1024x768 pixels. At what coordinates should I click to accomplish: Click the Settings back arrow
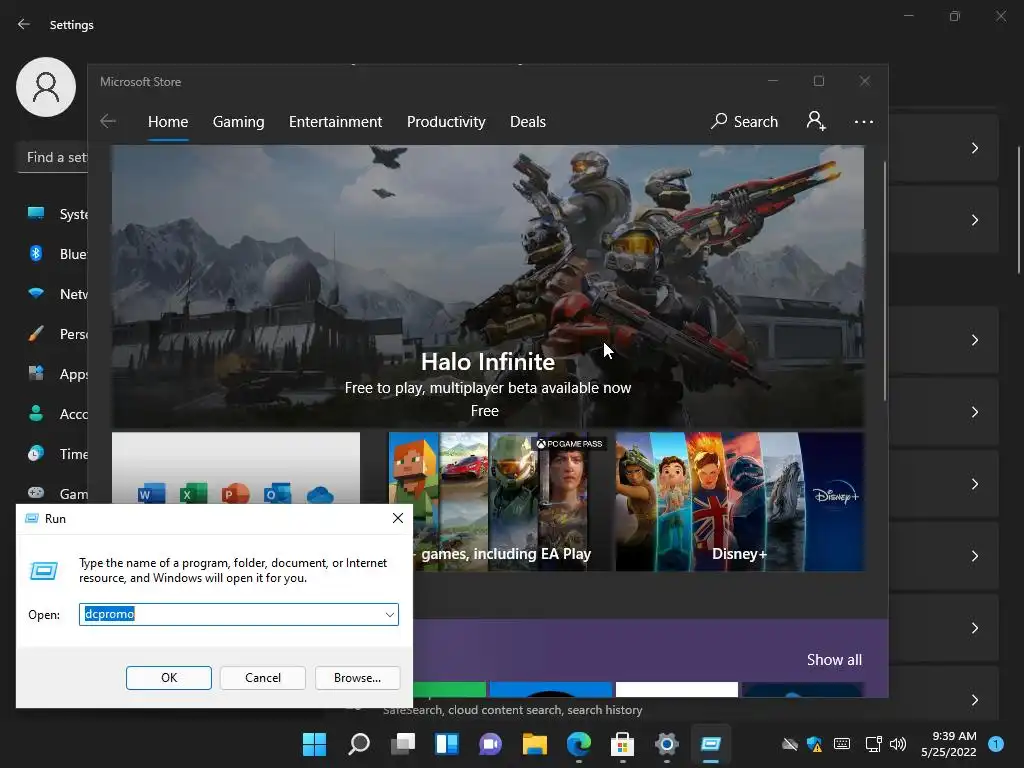(24, 24)
